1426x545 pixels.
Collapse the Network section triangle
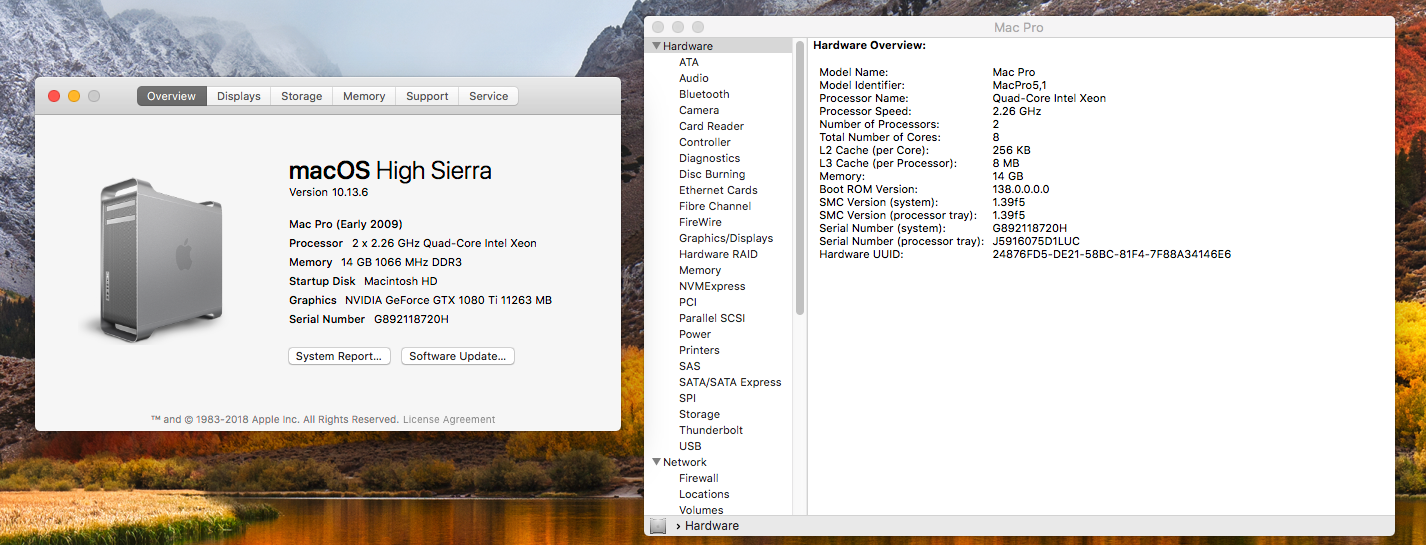coord(656,462)
